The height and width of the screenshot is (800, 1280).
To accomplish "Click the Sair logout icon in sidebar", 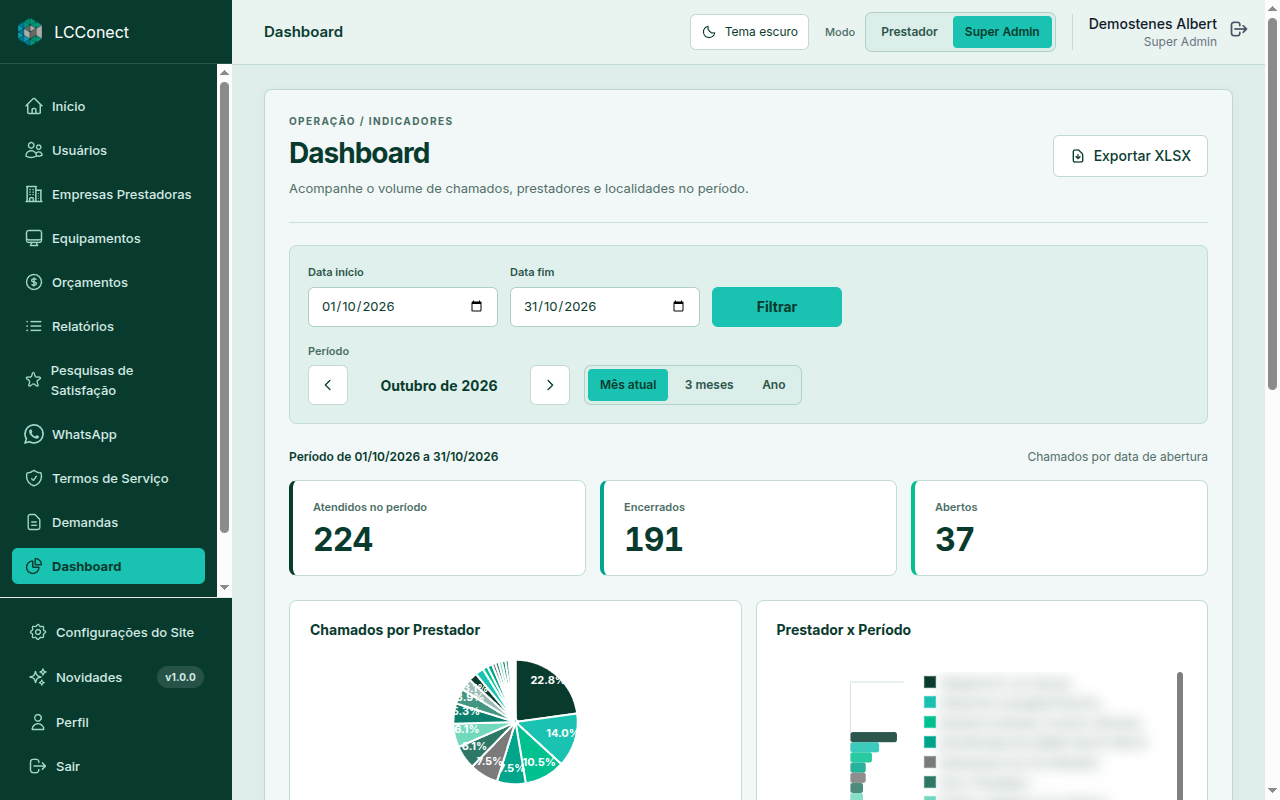I will tap(38, 766).
